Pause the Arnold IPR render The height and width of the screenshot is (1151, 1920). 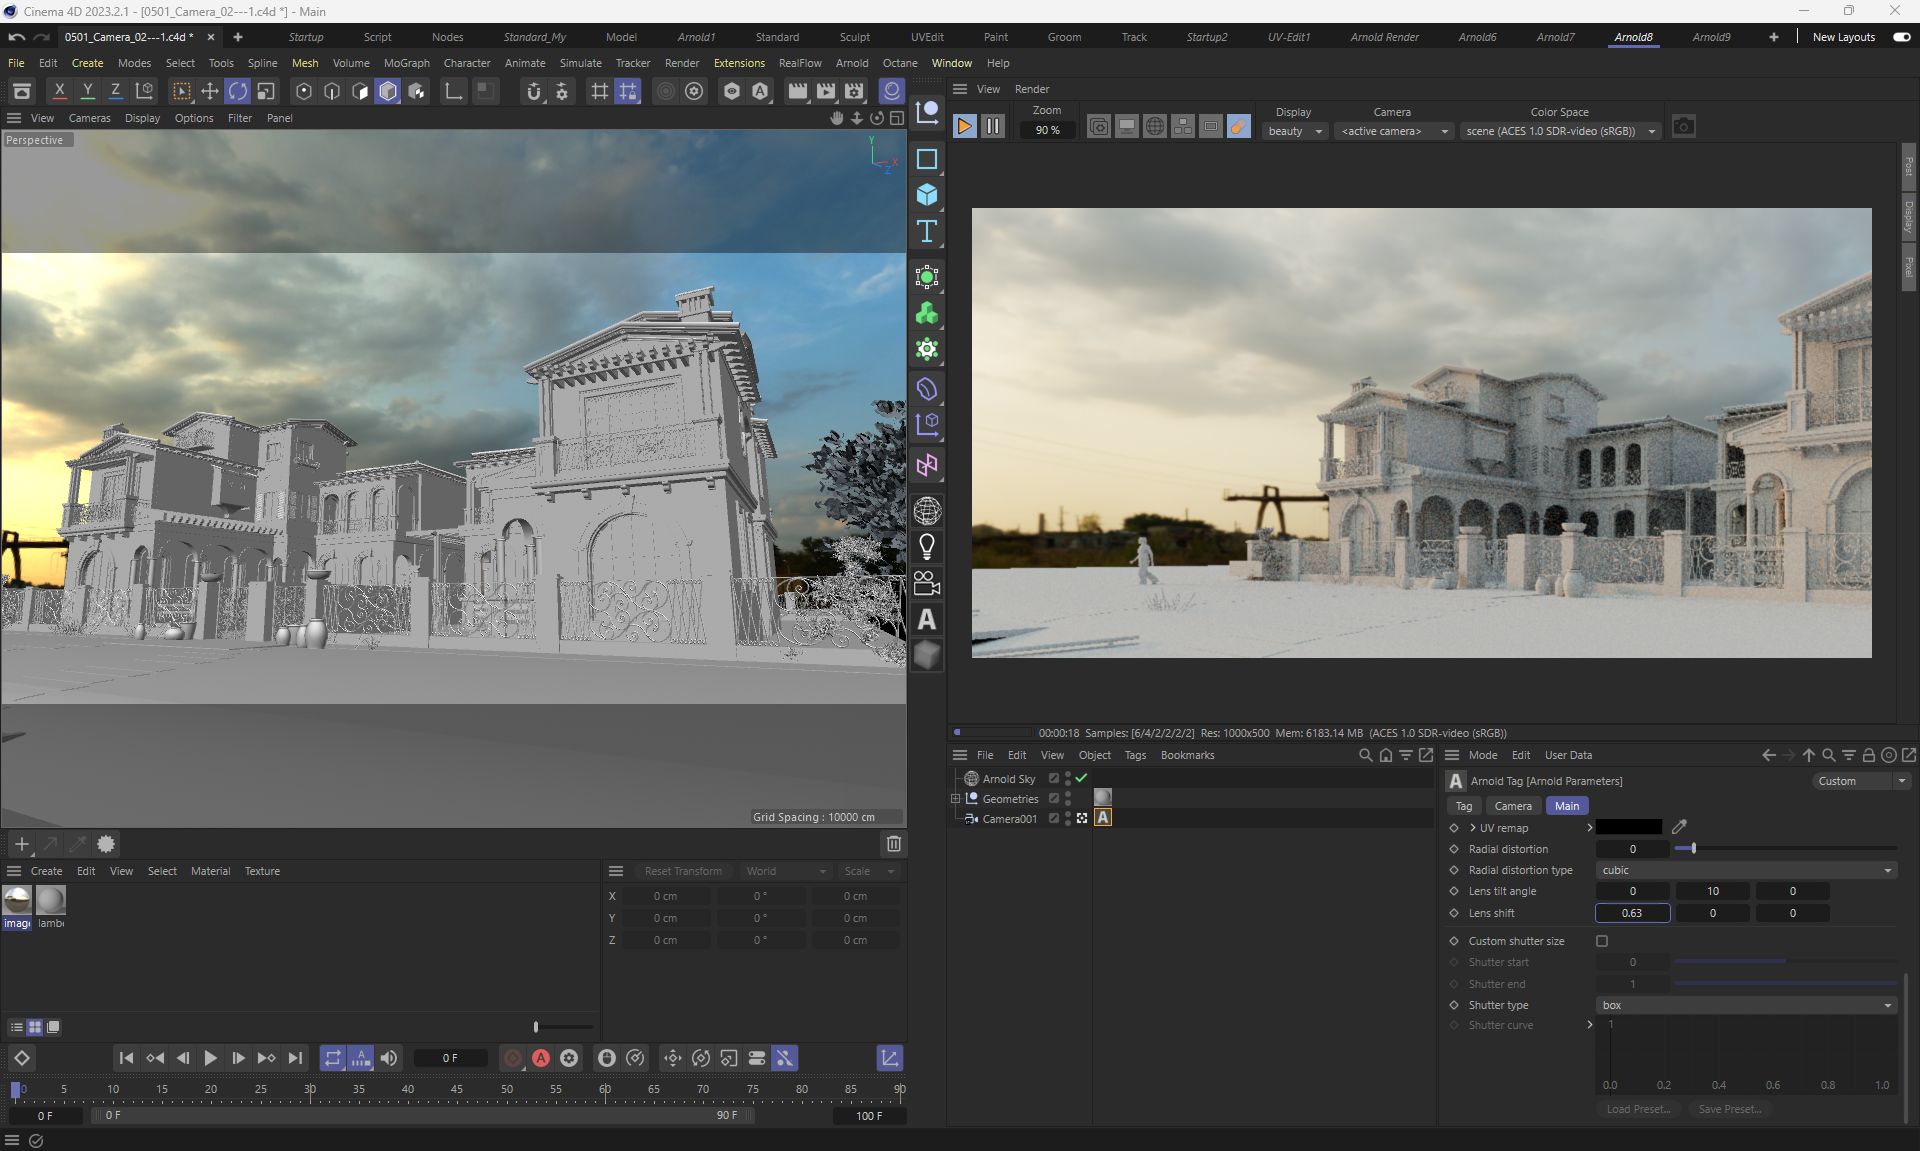(x=992, y=127)
